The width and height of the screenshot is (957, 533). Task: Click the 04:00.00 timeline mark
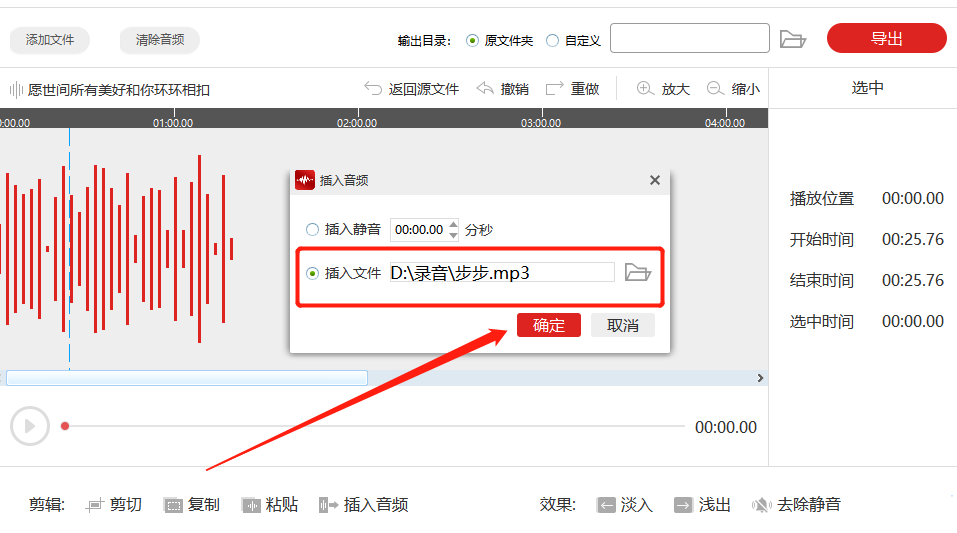tap(725, 123)
